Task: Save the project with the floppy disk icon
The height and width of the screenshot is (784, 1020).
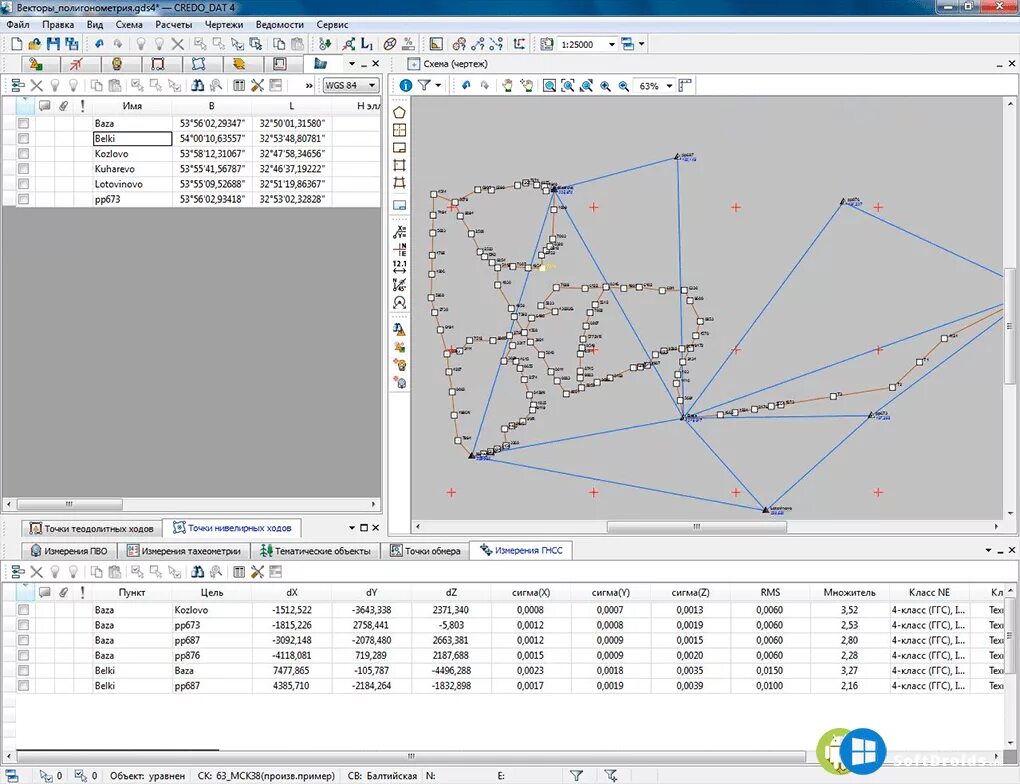Action: 53,44
